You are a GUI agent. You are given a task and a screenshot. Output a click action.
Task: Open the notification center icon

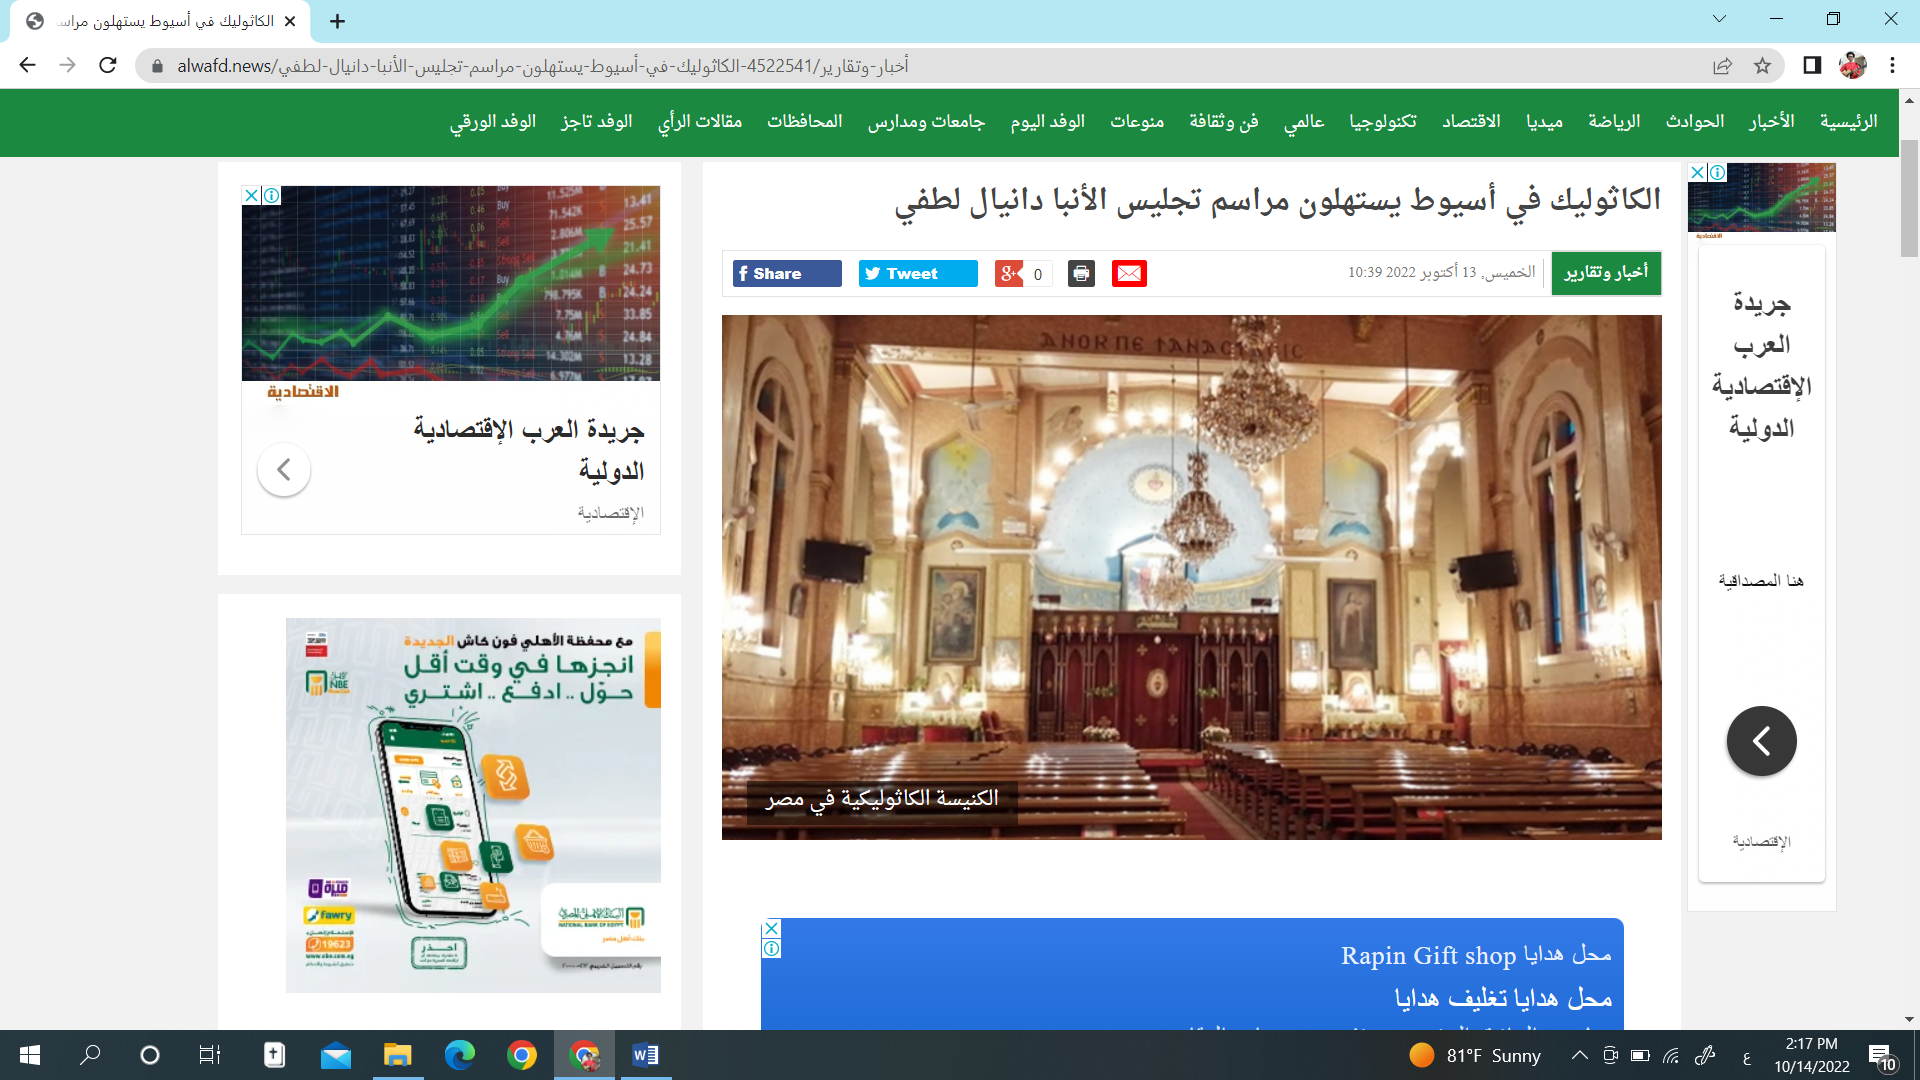1883,1056
